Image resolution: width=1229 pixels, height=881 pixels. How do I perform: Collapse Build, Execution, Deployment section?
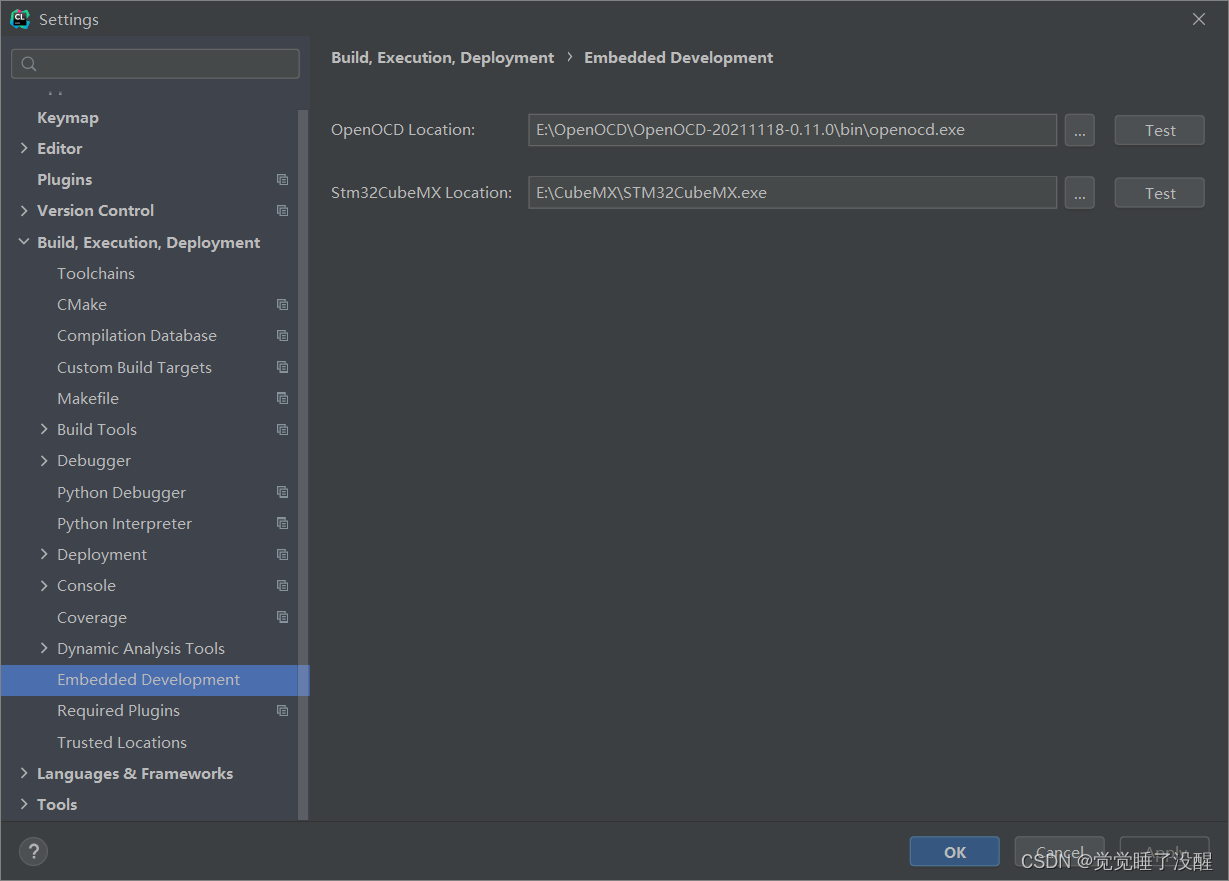tap(24, 242)
